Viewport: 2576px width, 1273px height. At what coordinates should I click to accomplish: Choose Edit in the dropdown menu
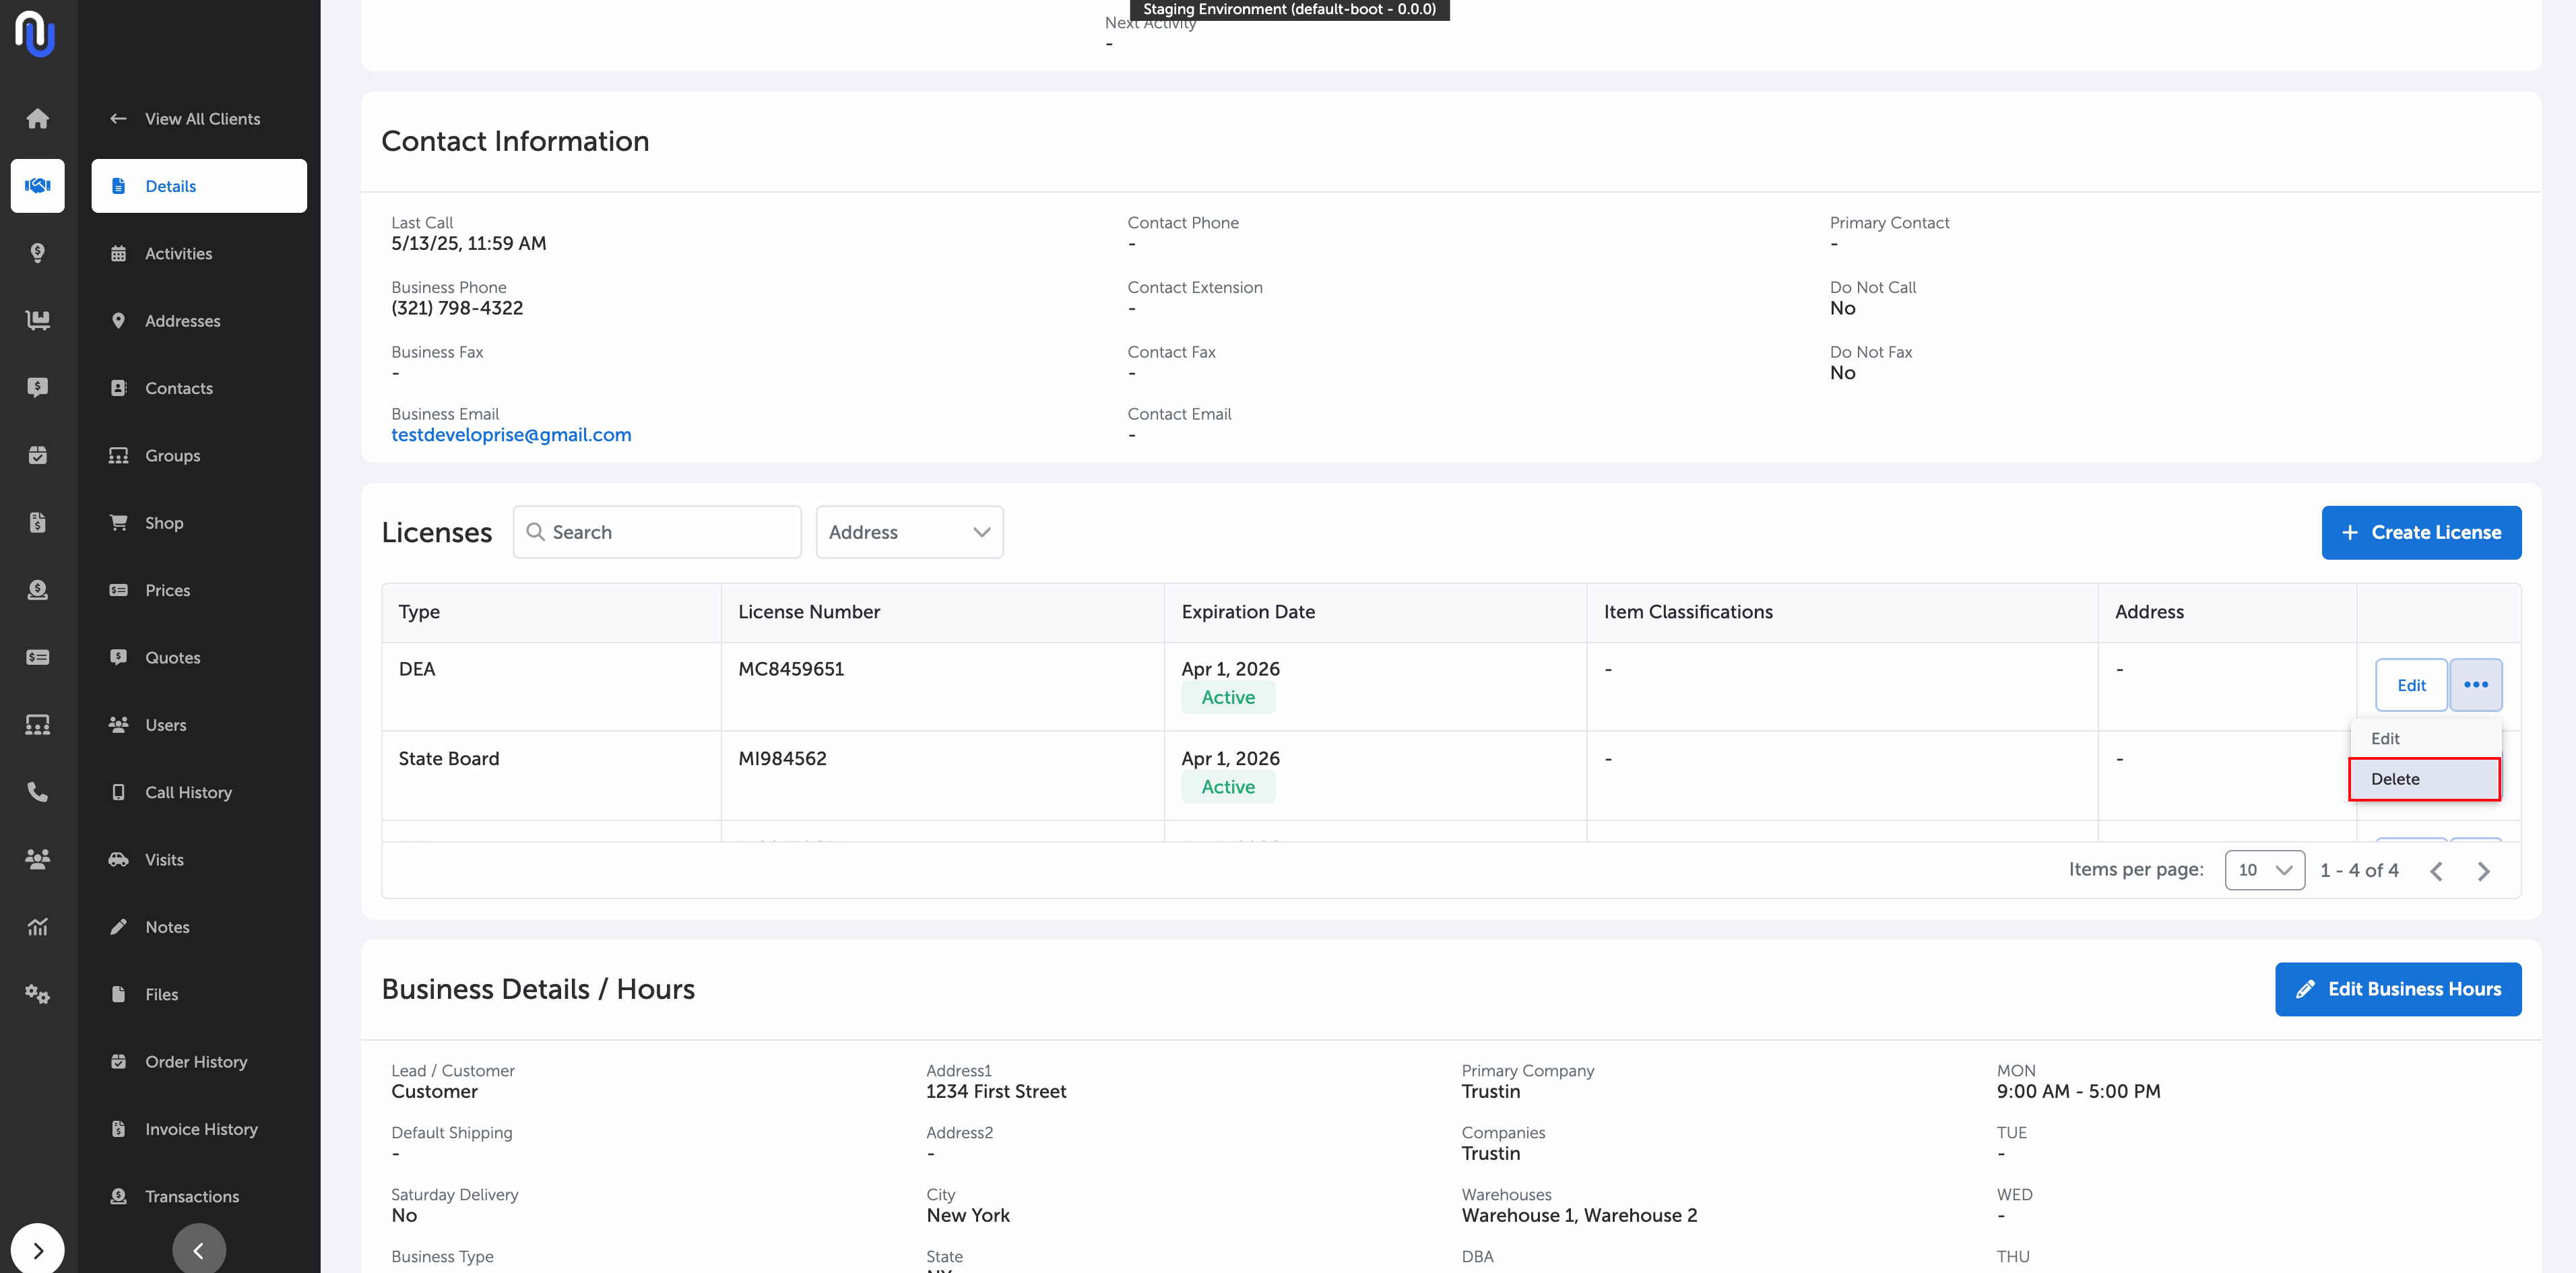pyautogui.click(x=2385, y=738)
